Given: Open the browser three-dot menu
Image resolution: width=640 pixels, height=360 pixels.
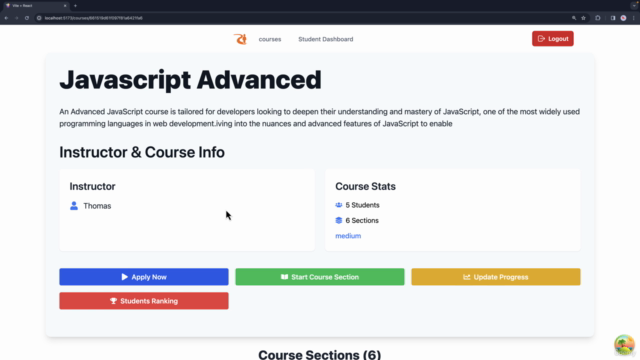Looking at the screenshot, I should click(x=633, y=18).
